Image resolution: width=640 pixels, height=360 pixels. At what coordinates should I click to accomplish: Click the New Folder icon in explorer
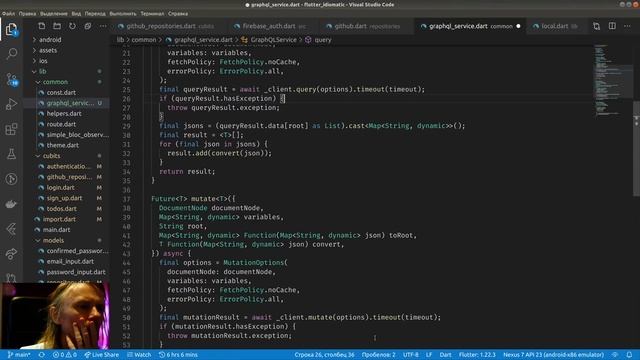57,26
